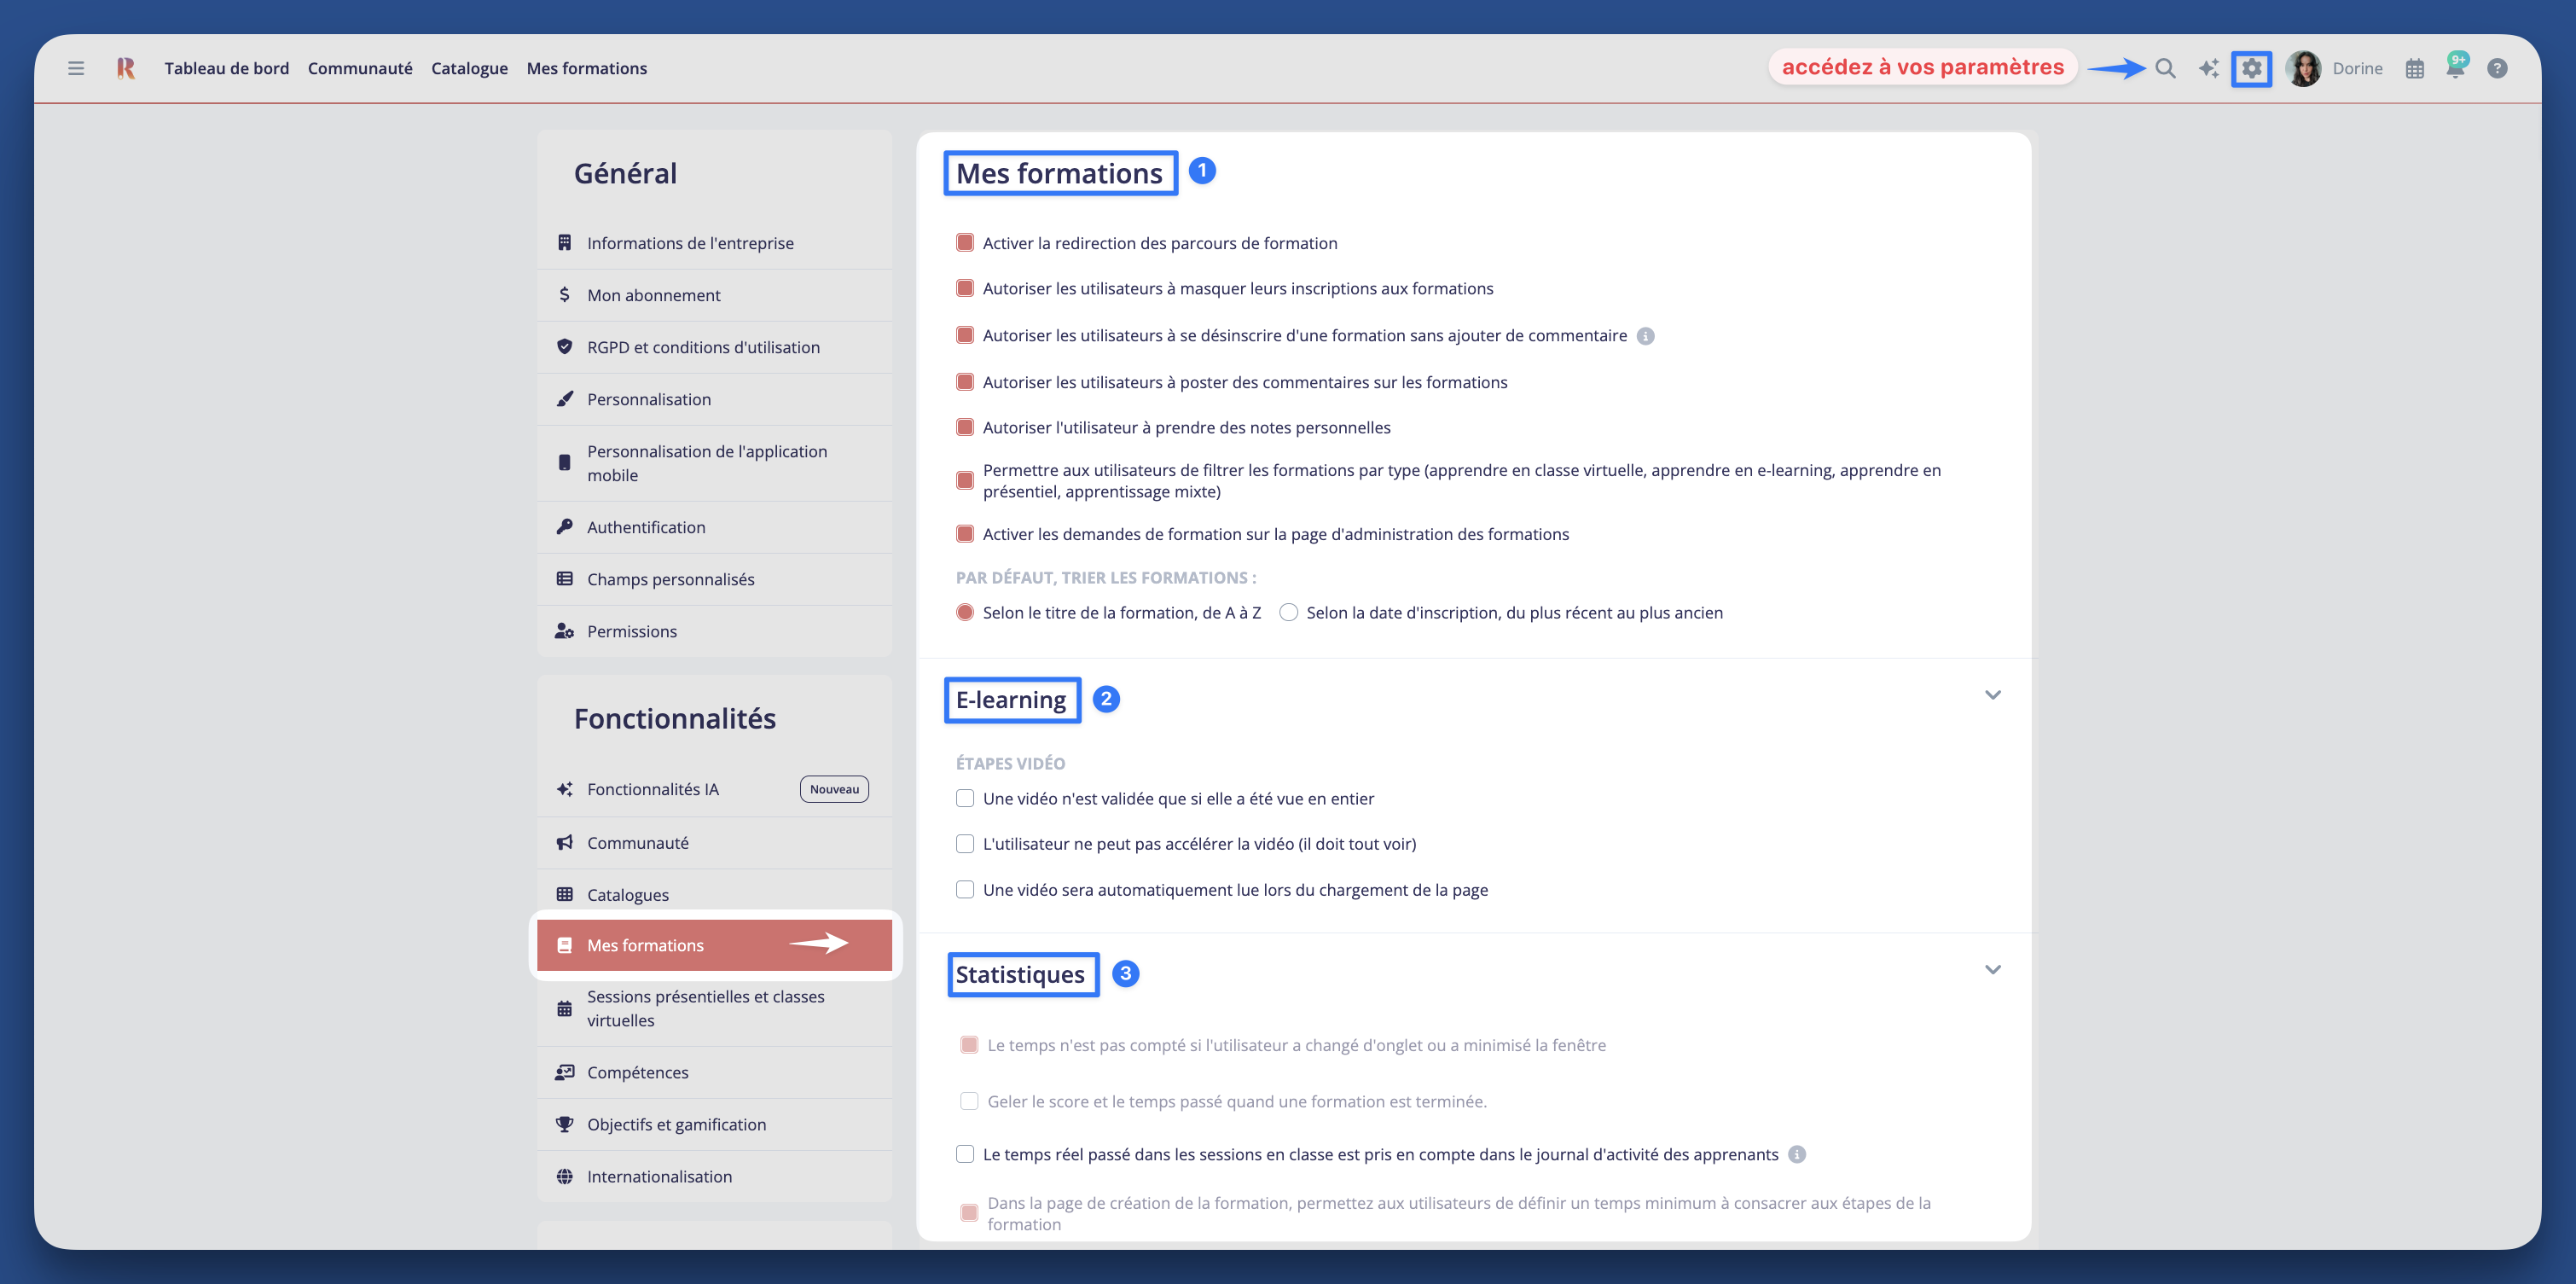Open the search magnifier icon
The height and width of the screenshot is (1284, 2576).
(2164, 68)
